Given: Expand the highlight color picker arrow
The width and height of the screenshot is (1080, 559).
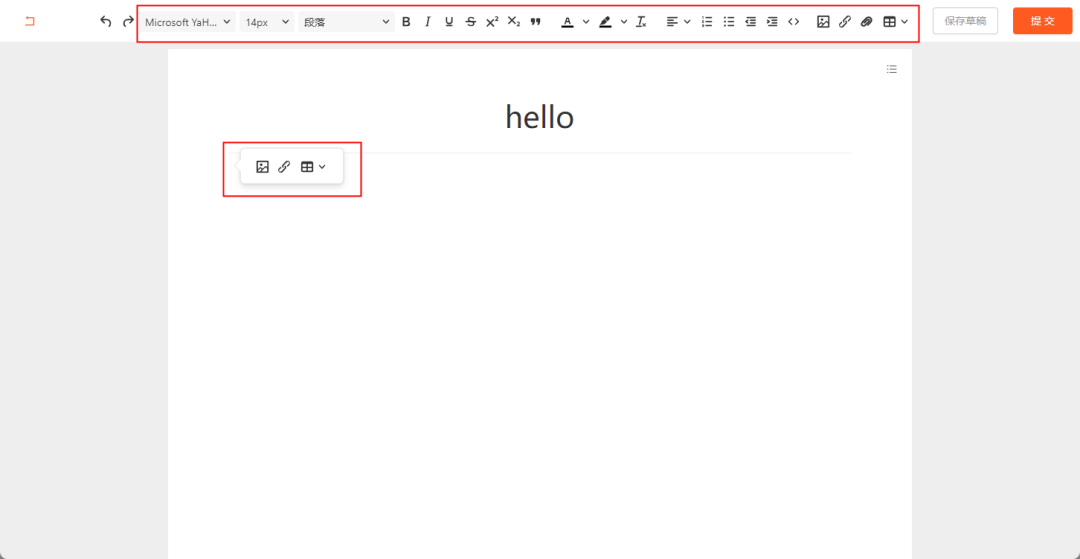Looking at the screenshot, I should click(624, 22).
